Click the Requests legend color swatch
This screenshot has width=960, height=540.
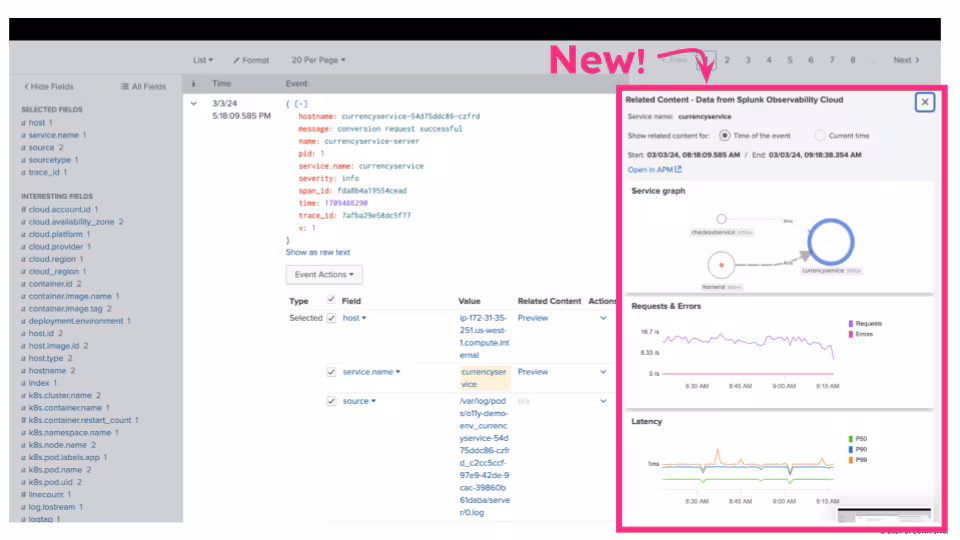[850, 324]
